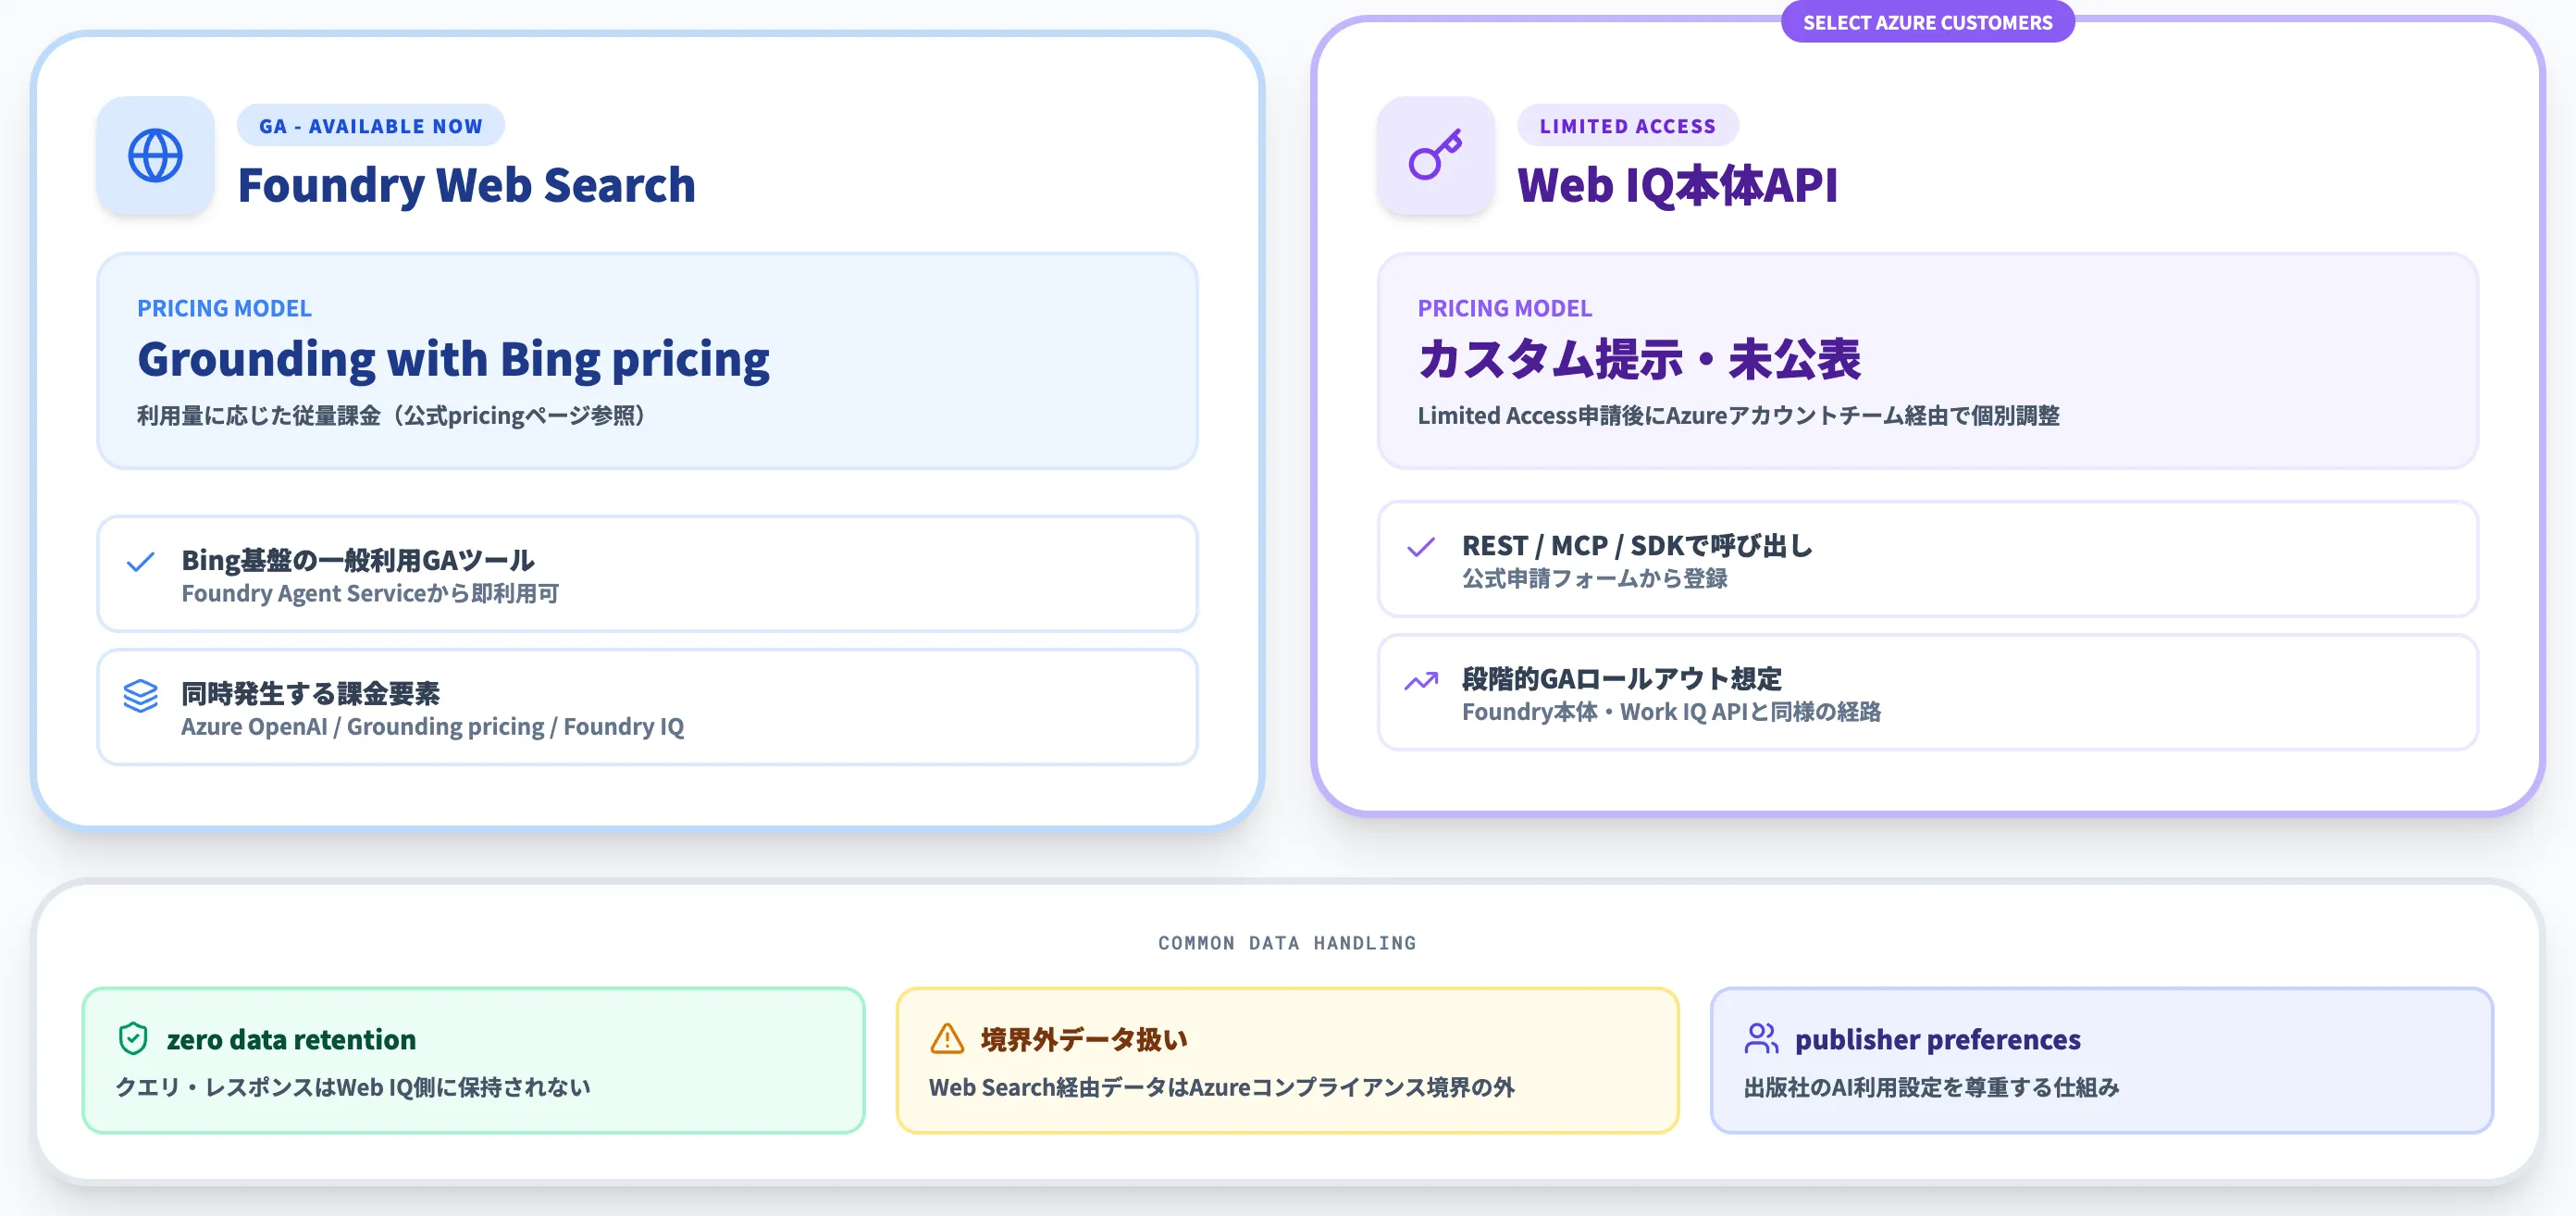Click the クエリ・レスポンスはWeb IQ側に保持されない description
Screen dimensions: 2576x1216
pos(353,1087)
